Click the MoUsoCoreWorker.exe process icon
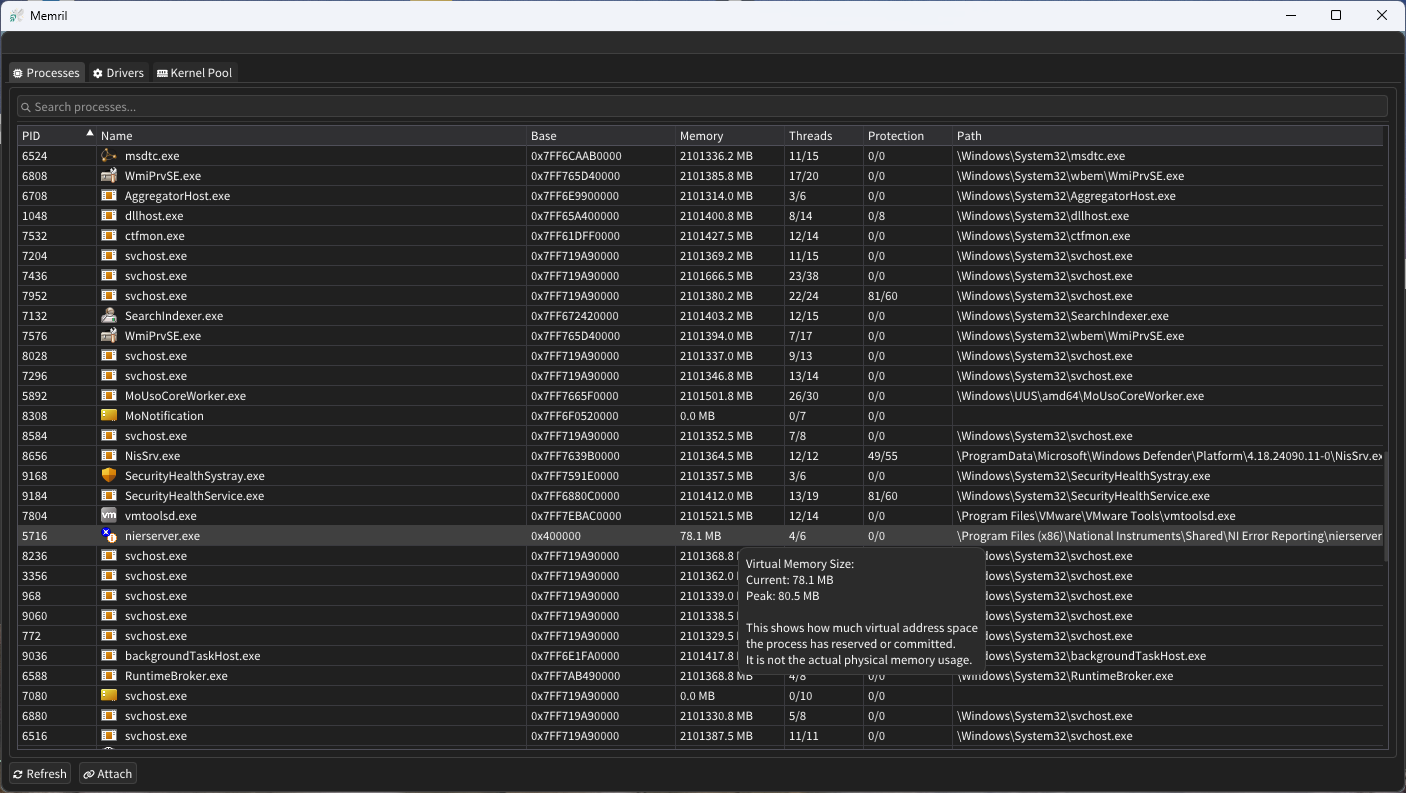The width and height of the screenshot is (1406, 793). 109,396
